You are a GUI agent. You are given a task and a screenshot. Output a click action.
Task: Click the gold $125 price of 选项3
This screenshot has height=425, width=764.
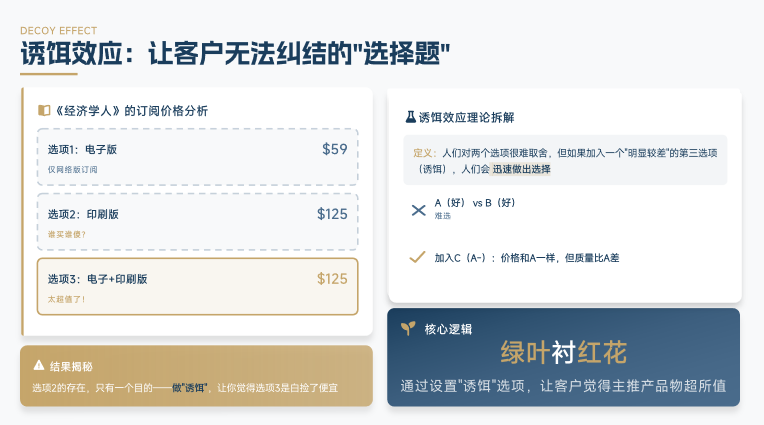click(x=332, y=279)
